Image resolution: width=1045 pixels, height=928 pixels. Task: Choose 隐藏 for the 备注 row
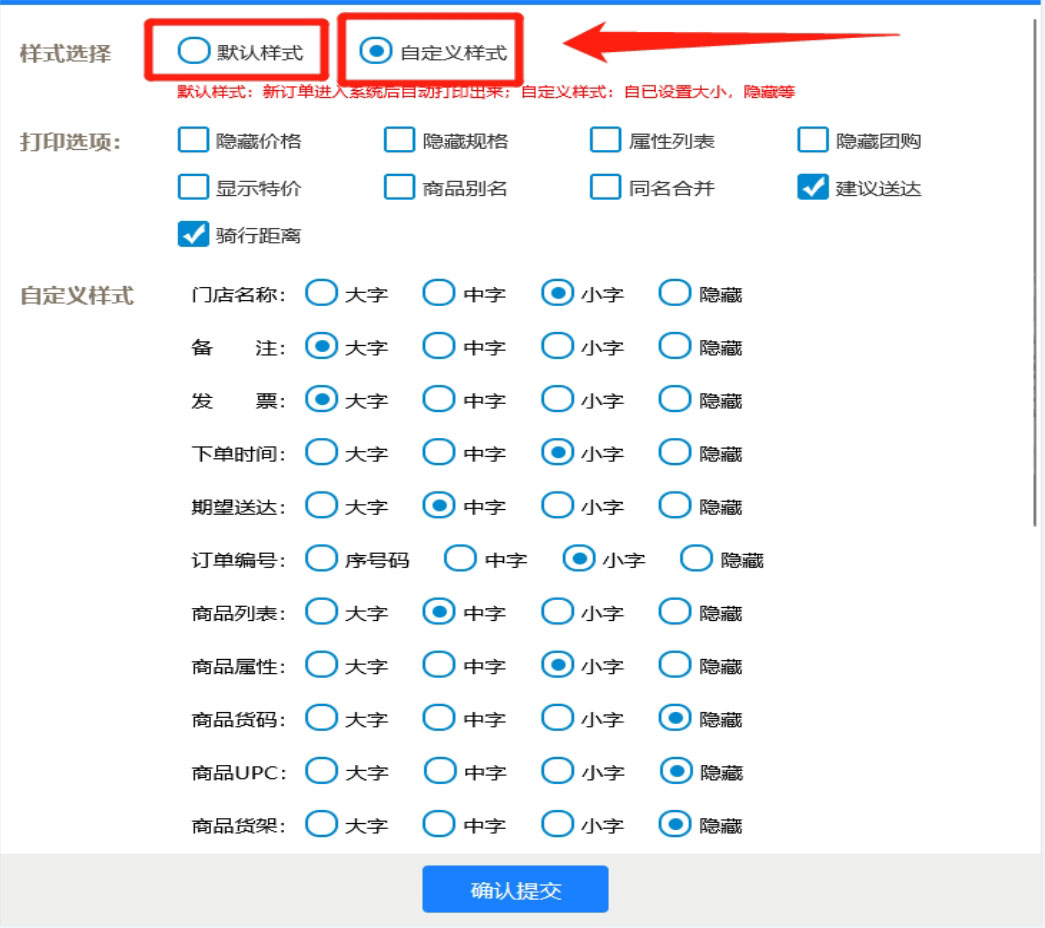pyautogui.click(x=675, y=346)
